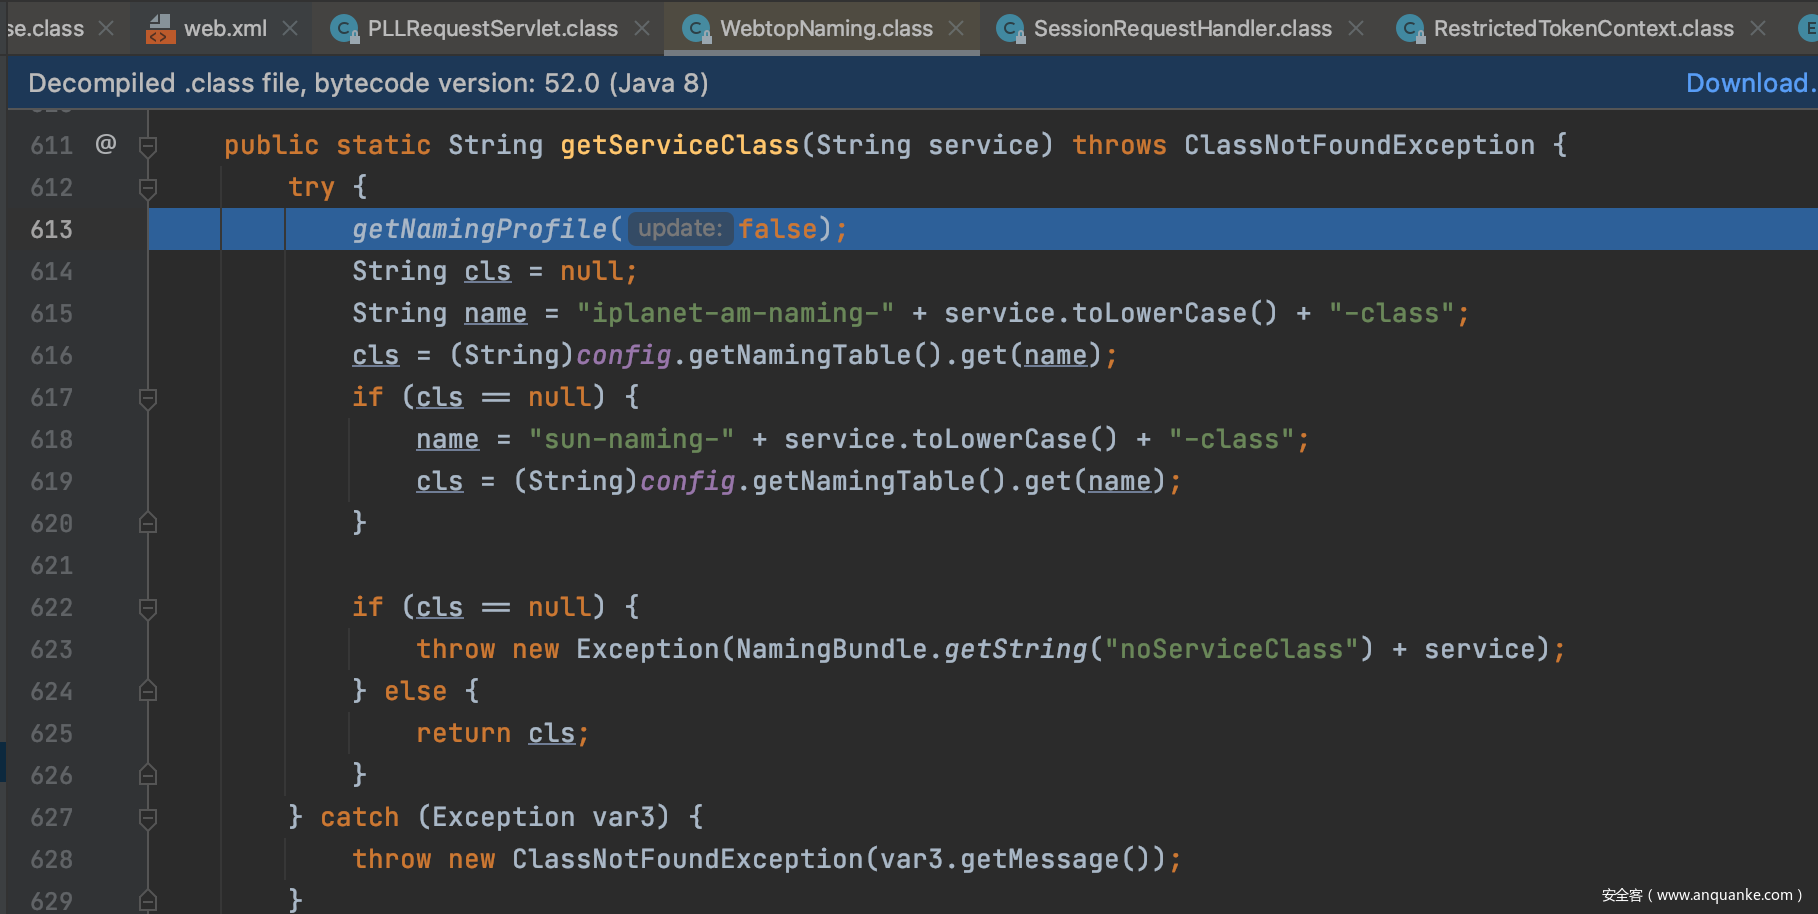The height and width of the screenshot is (914, 1818).
Task: Close the WebtopNaming.class tab
Action: [957, 28]
